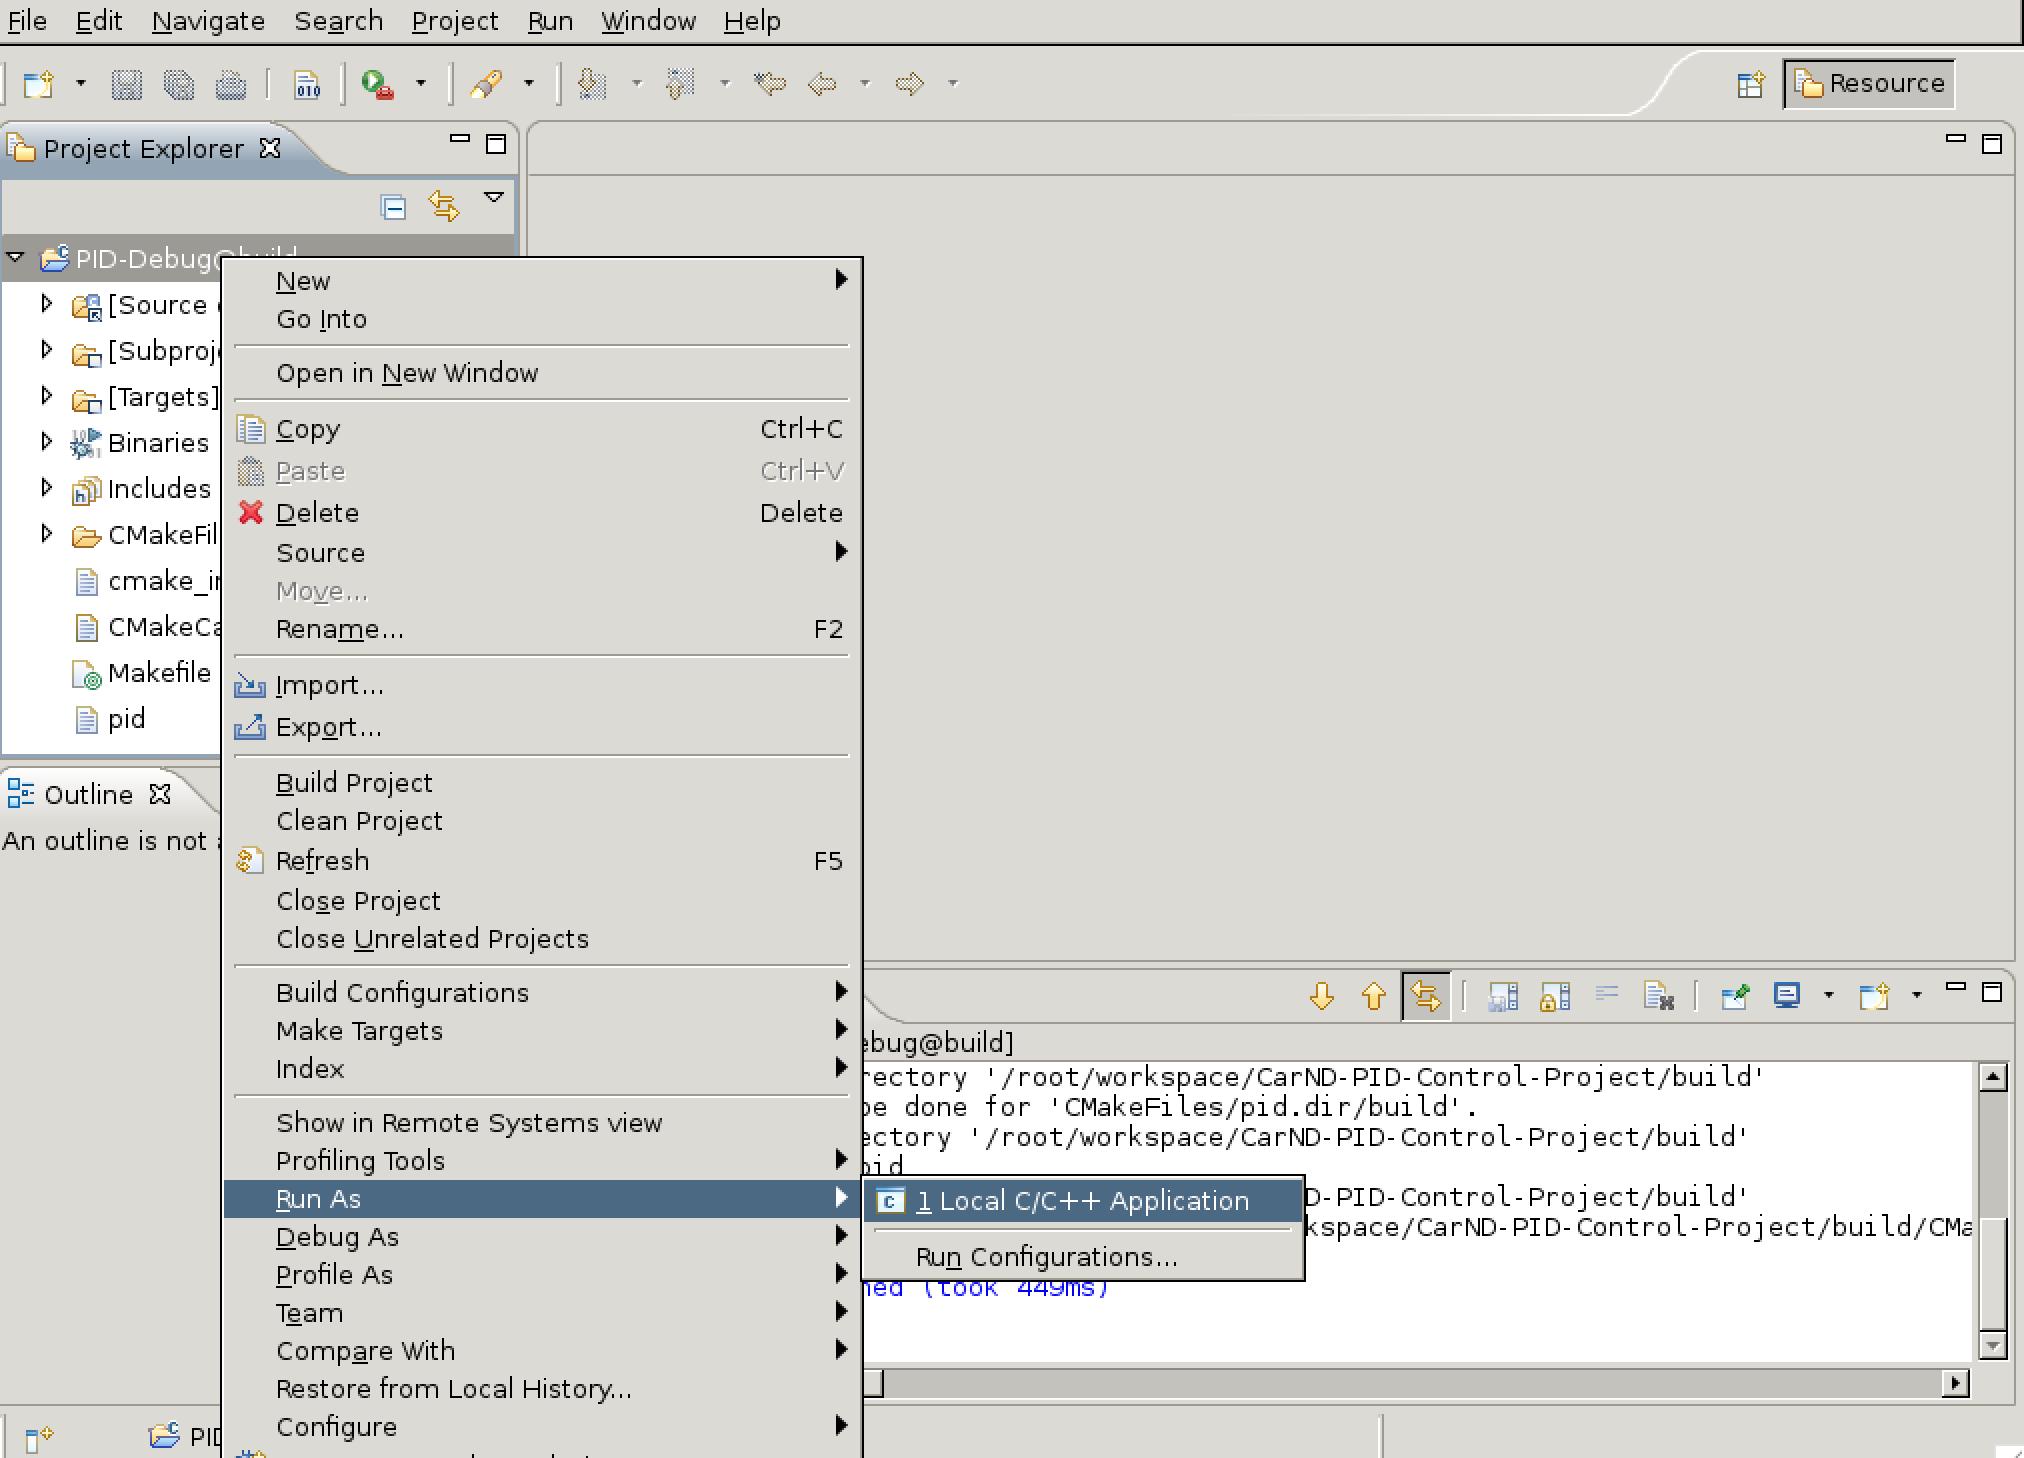Select the Makefile in Project Explorer
Image resolution: width=2024 pixels, height=1458 pixels.
pyautogui.click(x=158, y=673)
